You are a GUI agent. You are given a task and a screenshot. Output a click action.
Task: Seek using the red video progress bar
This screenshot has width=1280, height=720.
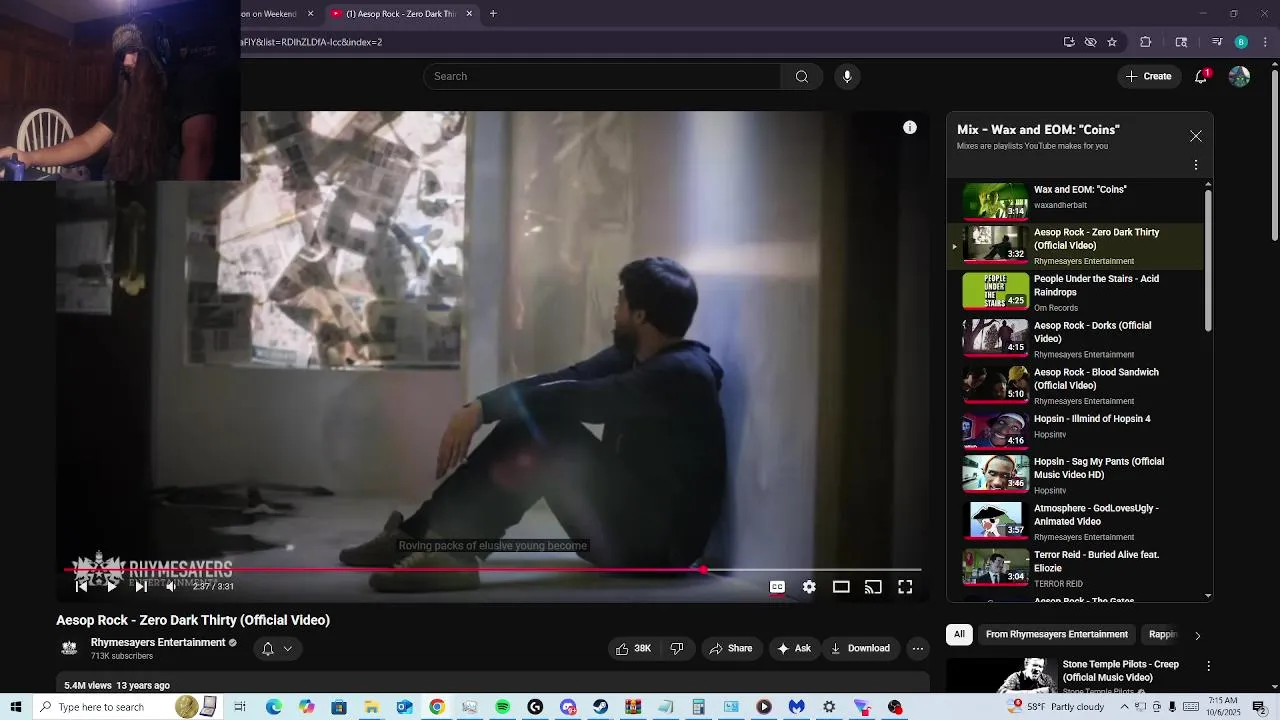(x=492, y=570)
